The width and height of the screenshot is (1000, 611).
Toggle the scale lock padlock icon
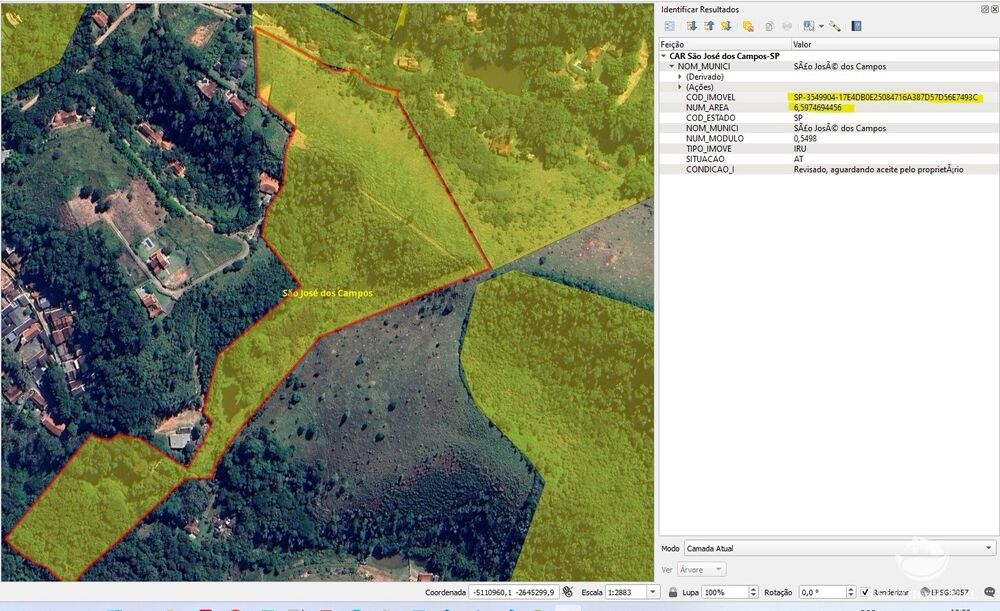tap(670, 592)
